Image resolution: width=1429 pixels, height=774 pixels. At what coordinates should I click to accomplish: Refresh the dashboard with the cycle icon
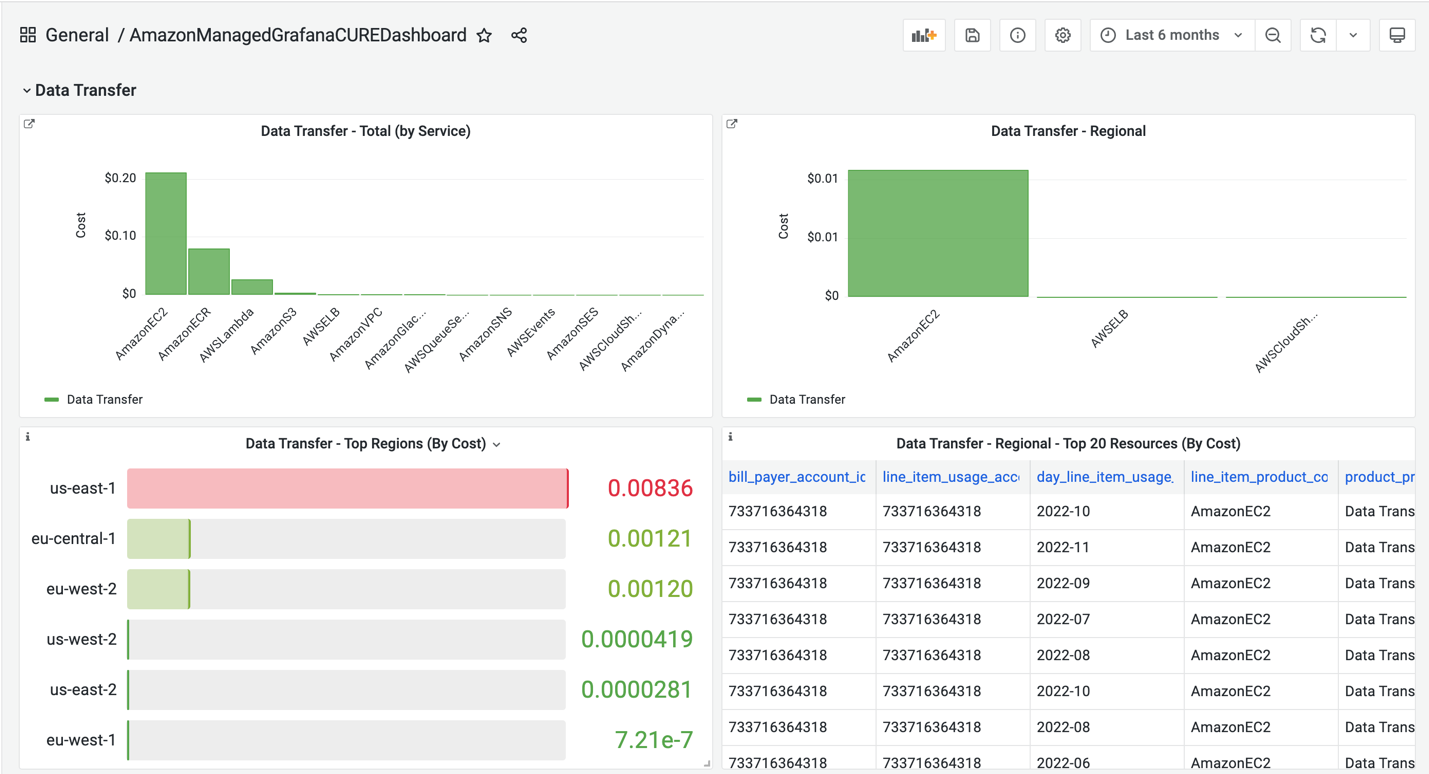tap(1317, 34)
